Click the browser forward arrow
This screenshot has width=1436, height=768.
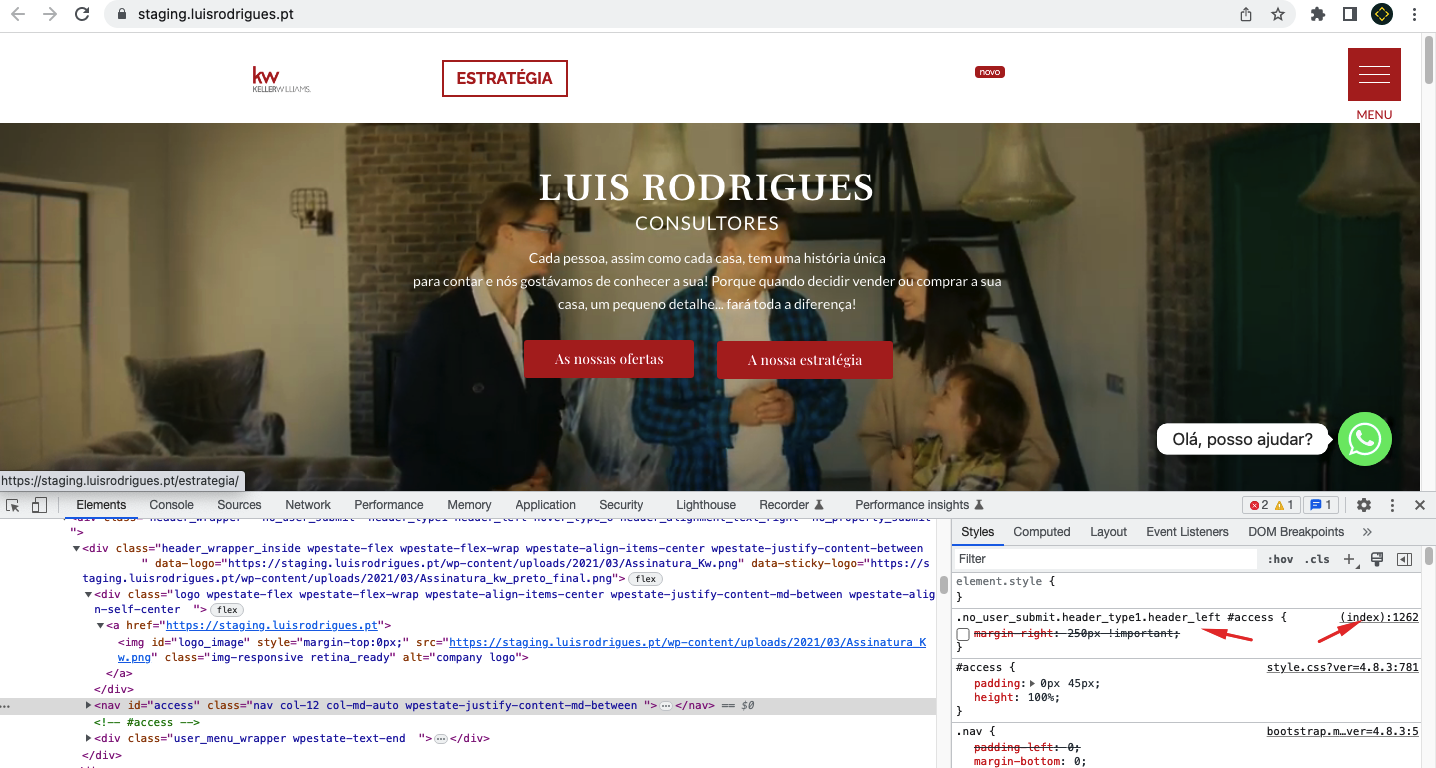point(49,14)
